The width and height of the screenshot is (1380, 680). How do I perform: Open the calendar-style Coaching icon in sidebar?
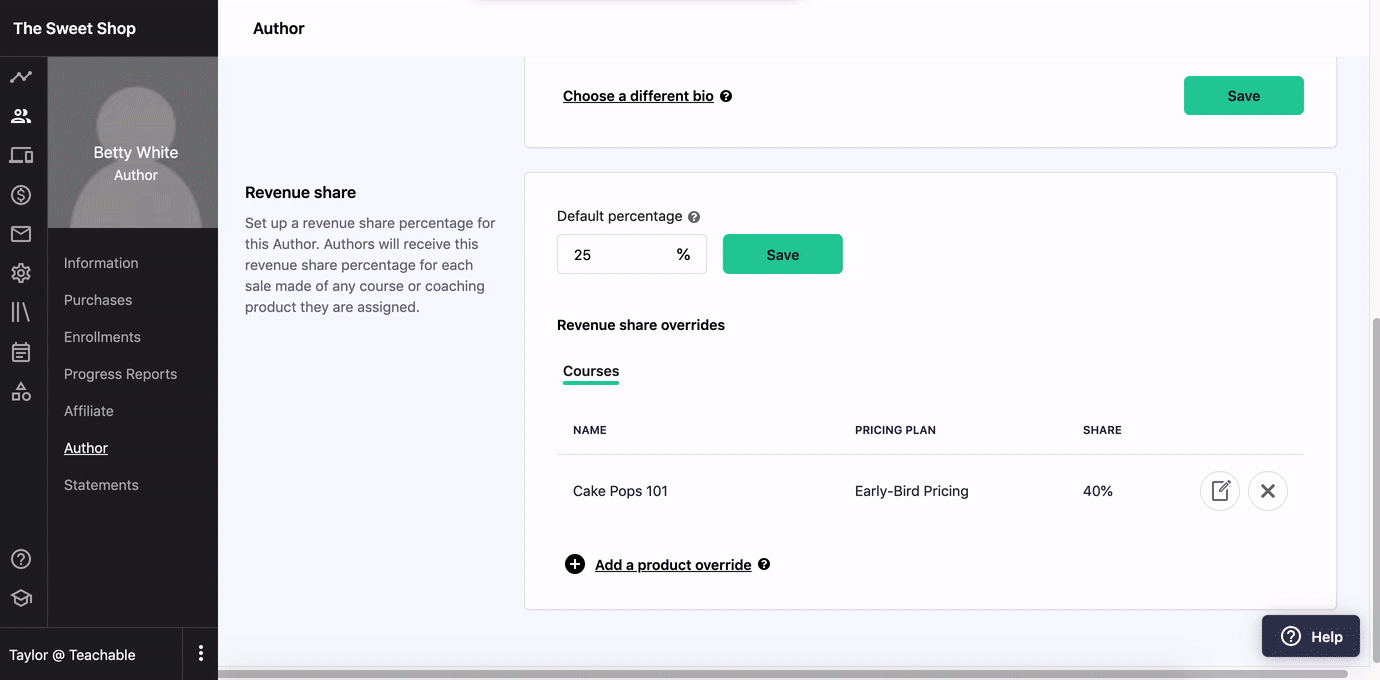click(21, 352)
